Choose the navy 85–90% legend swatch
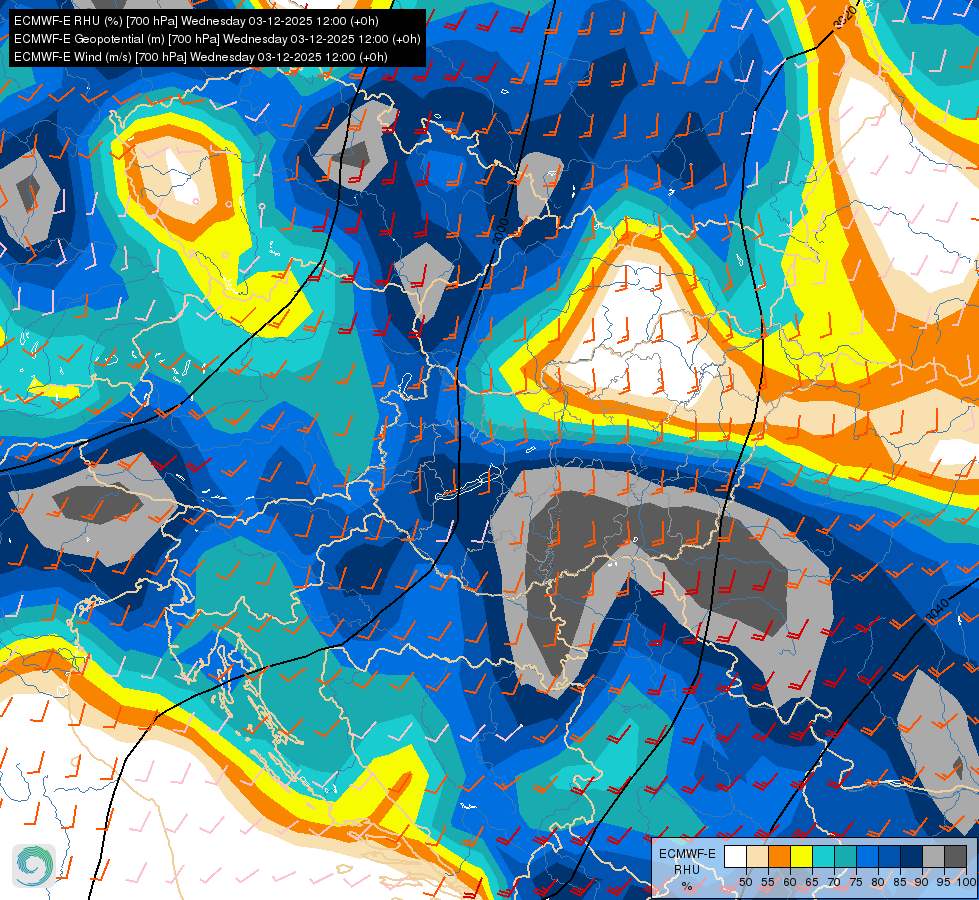The height and width of the screenshot is (900, 979). tap(912, 856)
